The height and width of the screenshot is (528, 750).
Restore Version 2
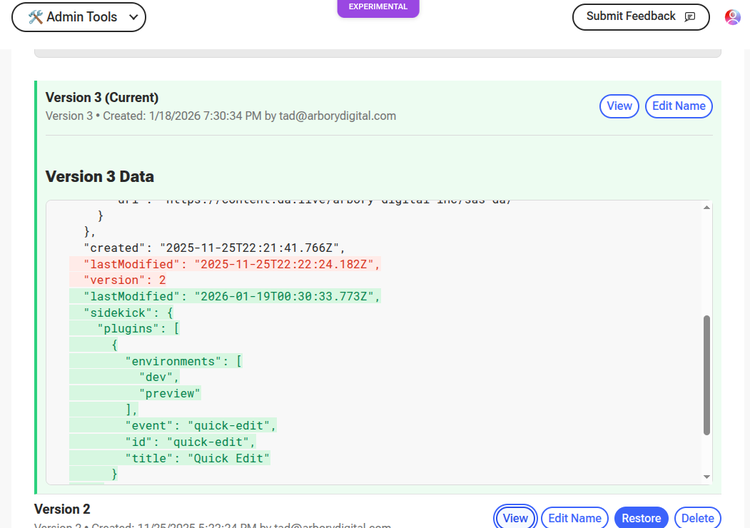(x=641, y=517)
